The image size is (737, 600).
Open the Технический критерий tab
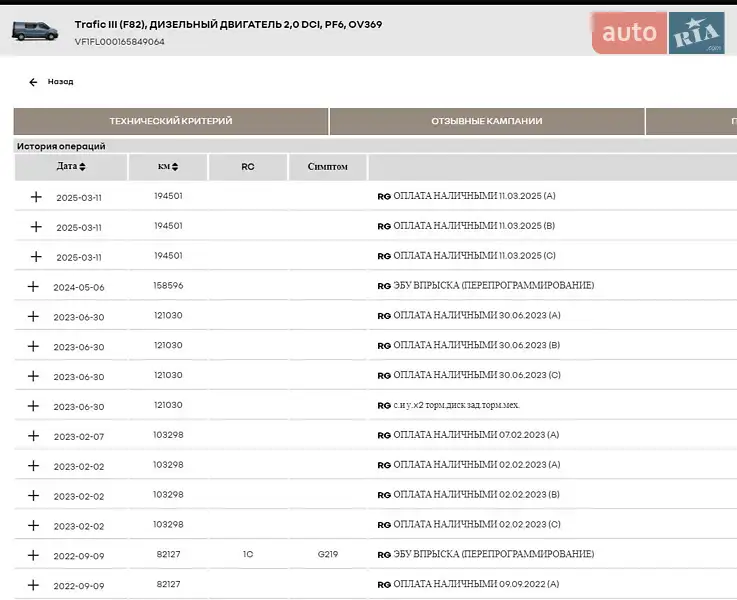point(171,121)
